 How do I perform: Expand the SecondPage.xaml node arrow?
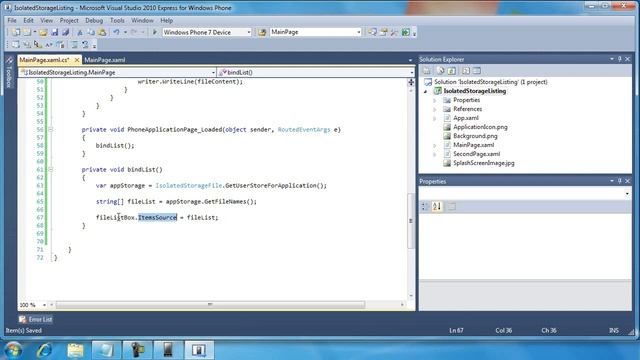(435, 154)
